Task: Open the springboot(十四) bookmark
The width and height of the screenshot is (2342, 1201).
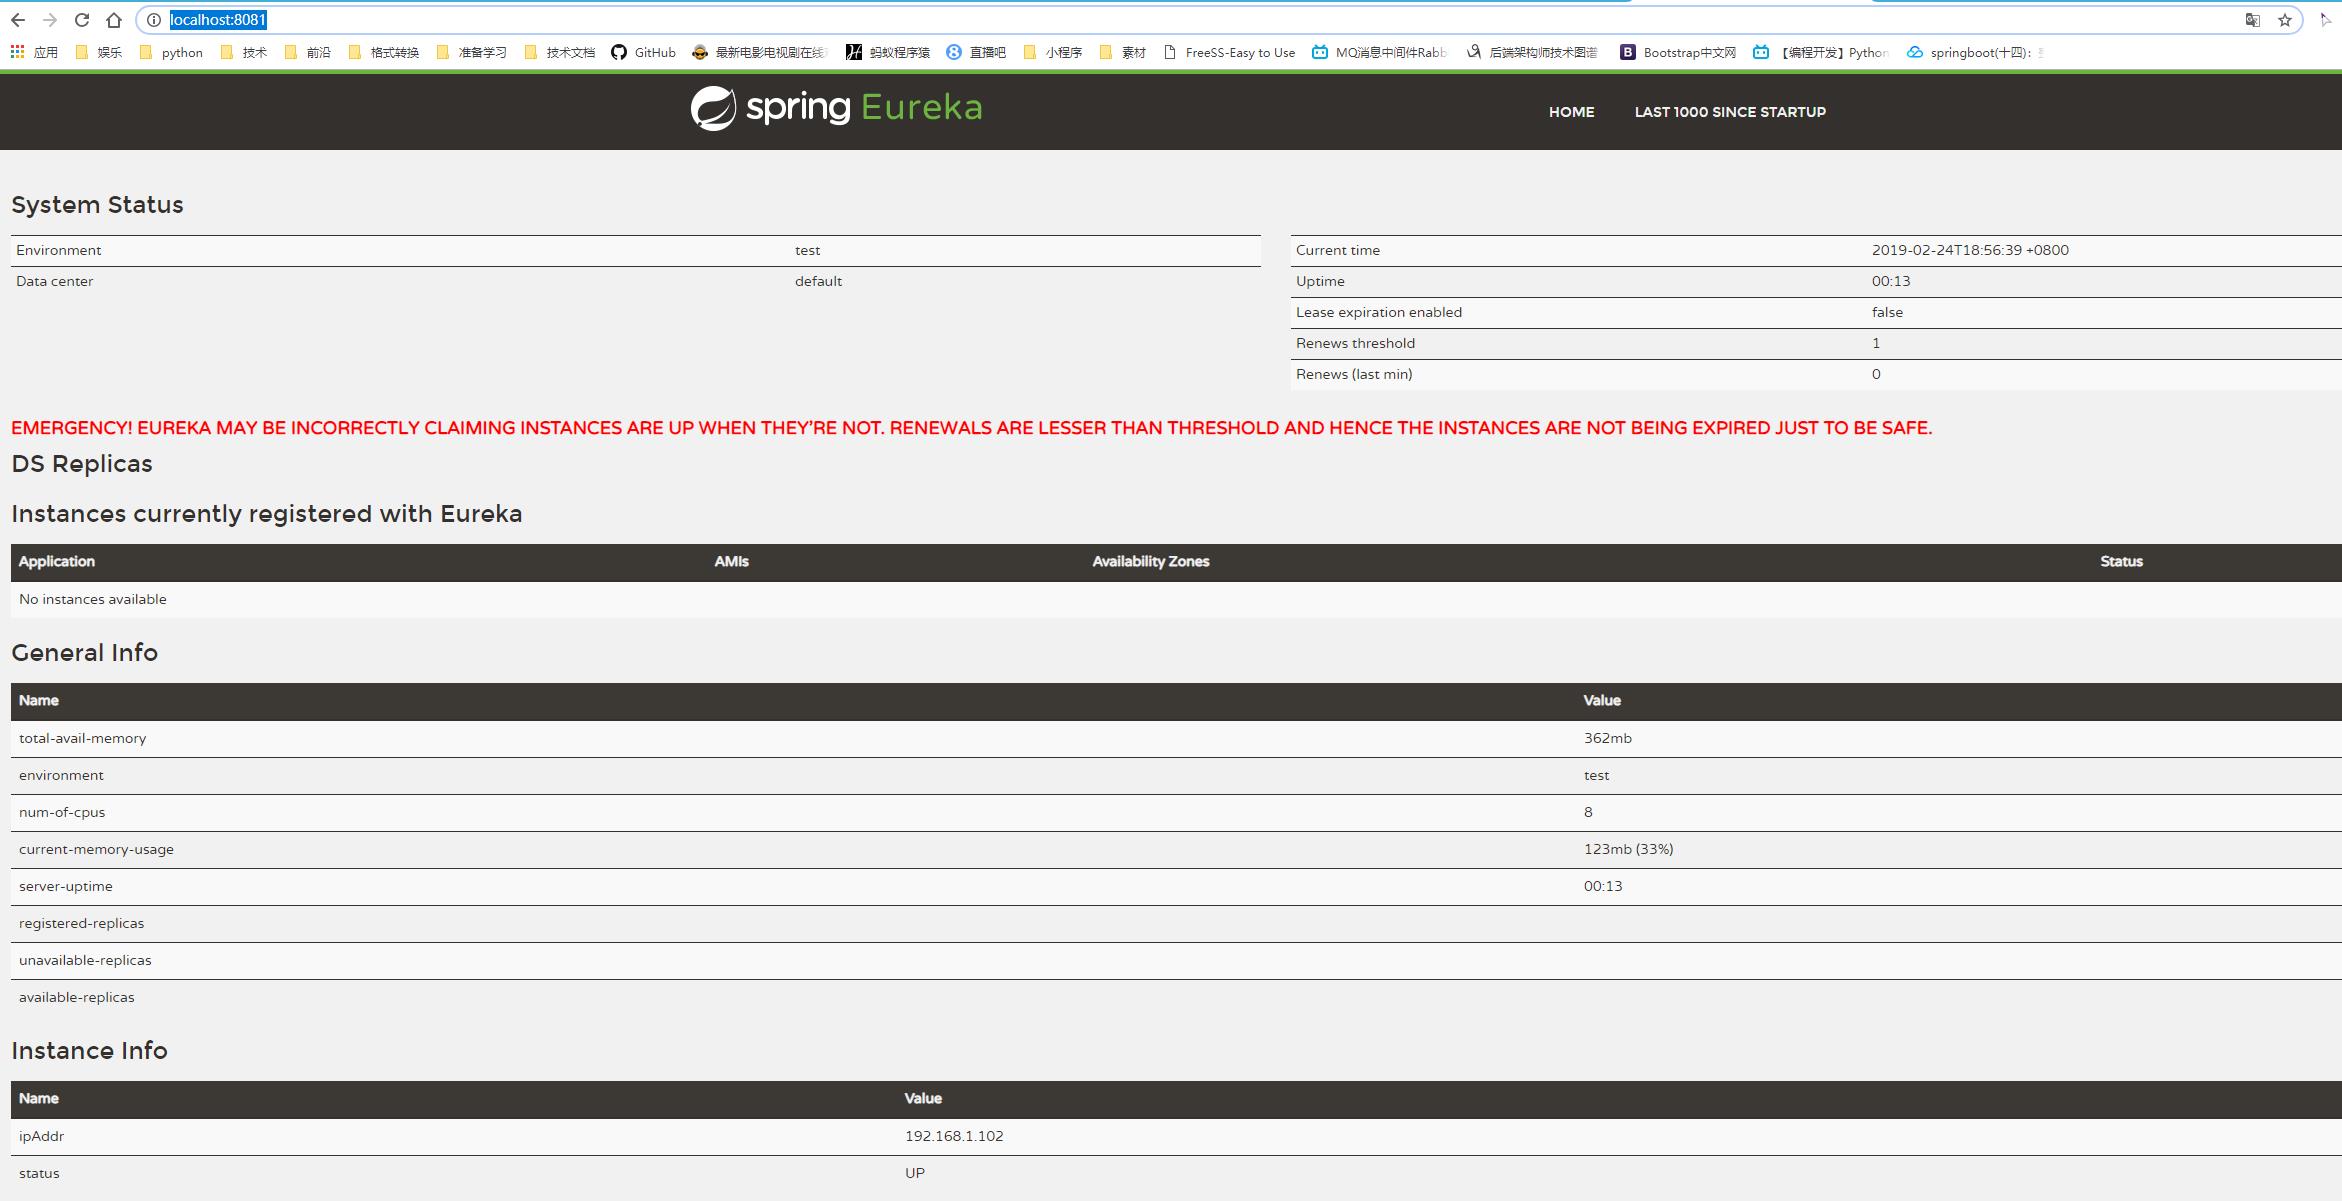Action: [x=1975, y=52]
